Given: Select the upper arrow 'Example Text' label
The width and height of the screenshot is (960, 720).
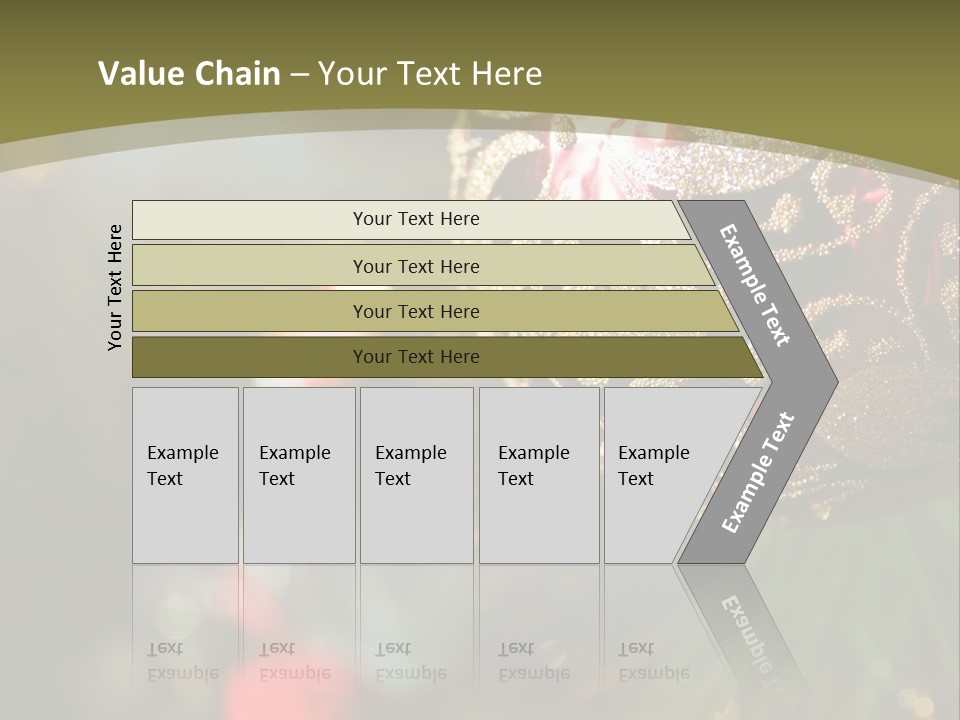Looking at the screenshot, I should [x=755, y=285].
